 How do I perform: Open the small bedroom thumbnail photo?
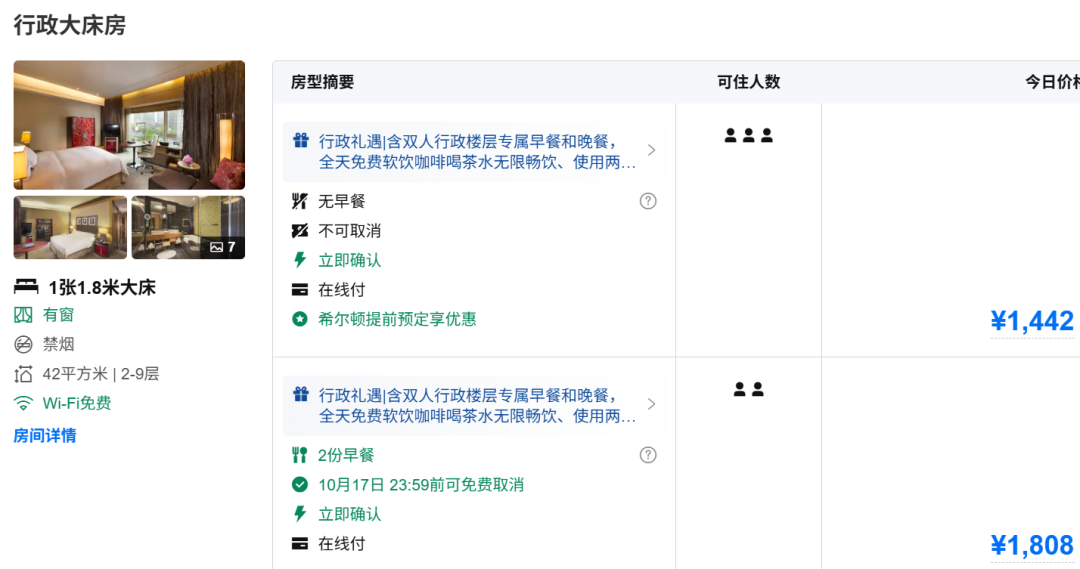[x=70, y=227]
